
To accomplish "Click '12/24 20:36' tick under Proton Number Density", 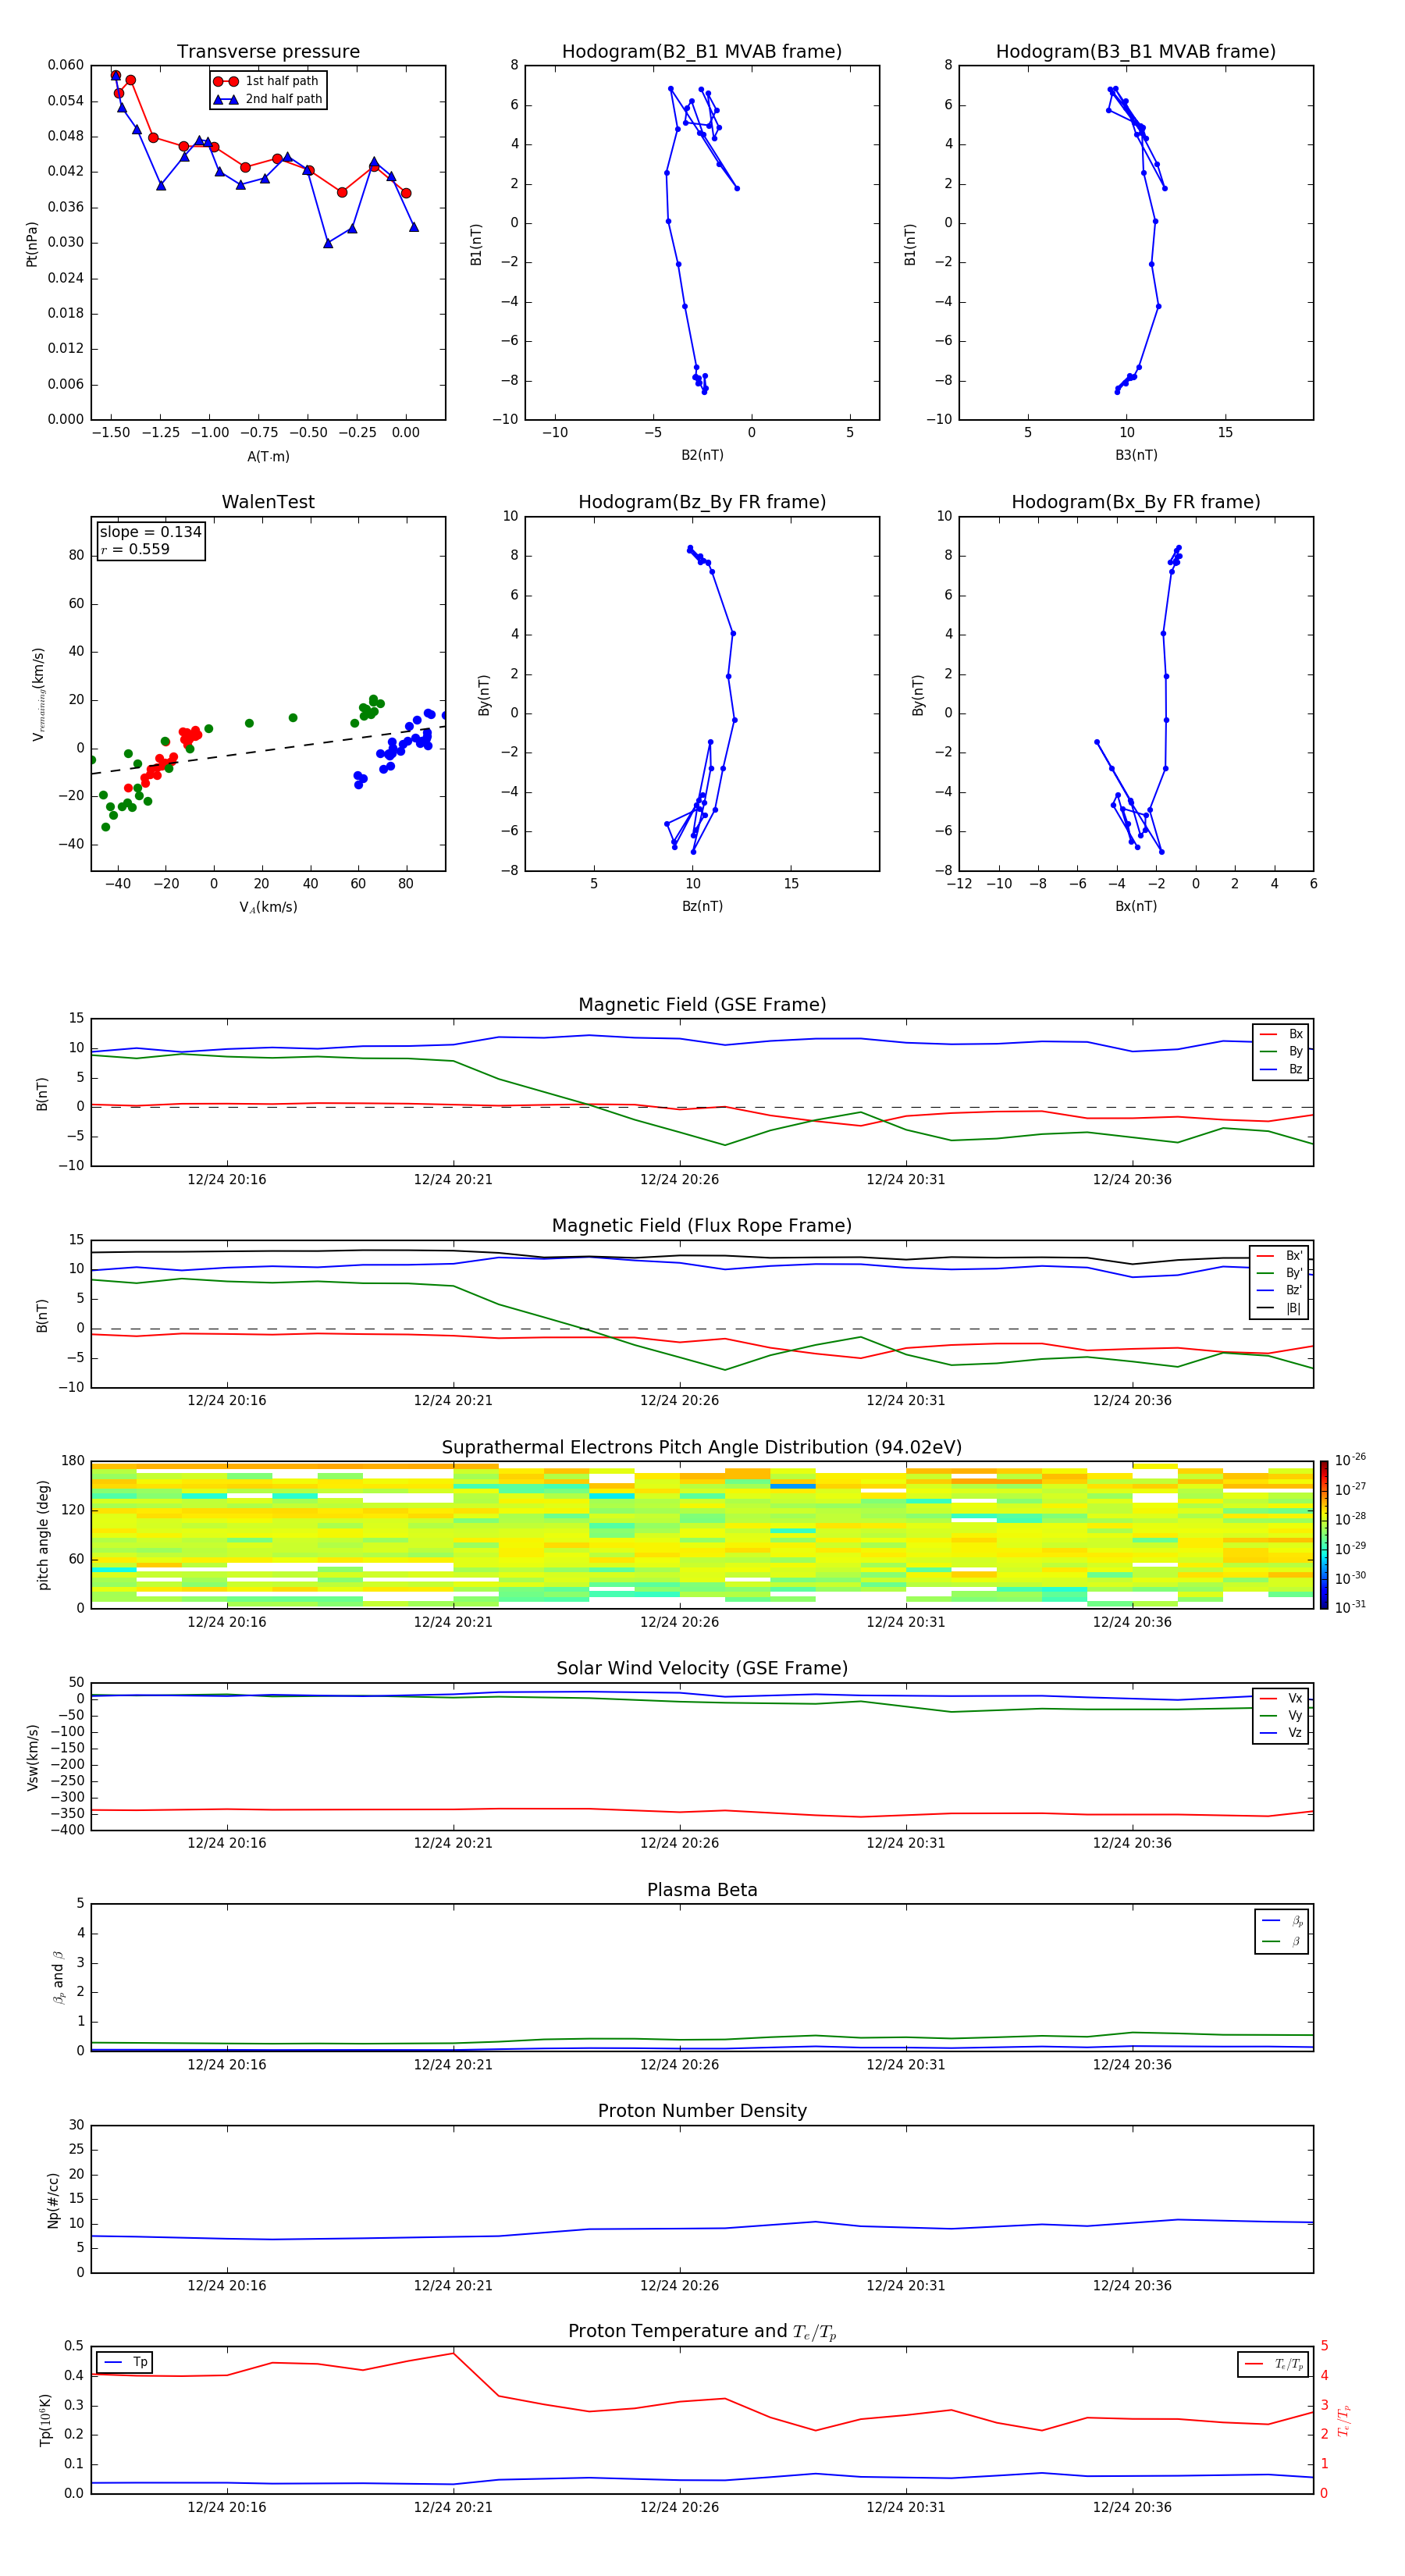I will coord(1132,2286).
